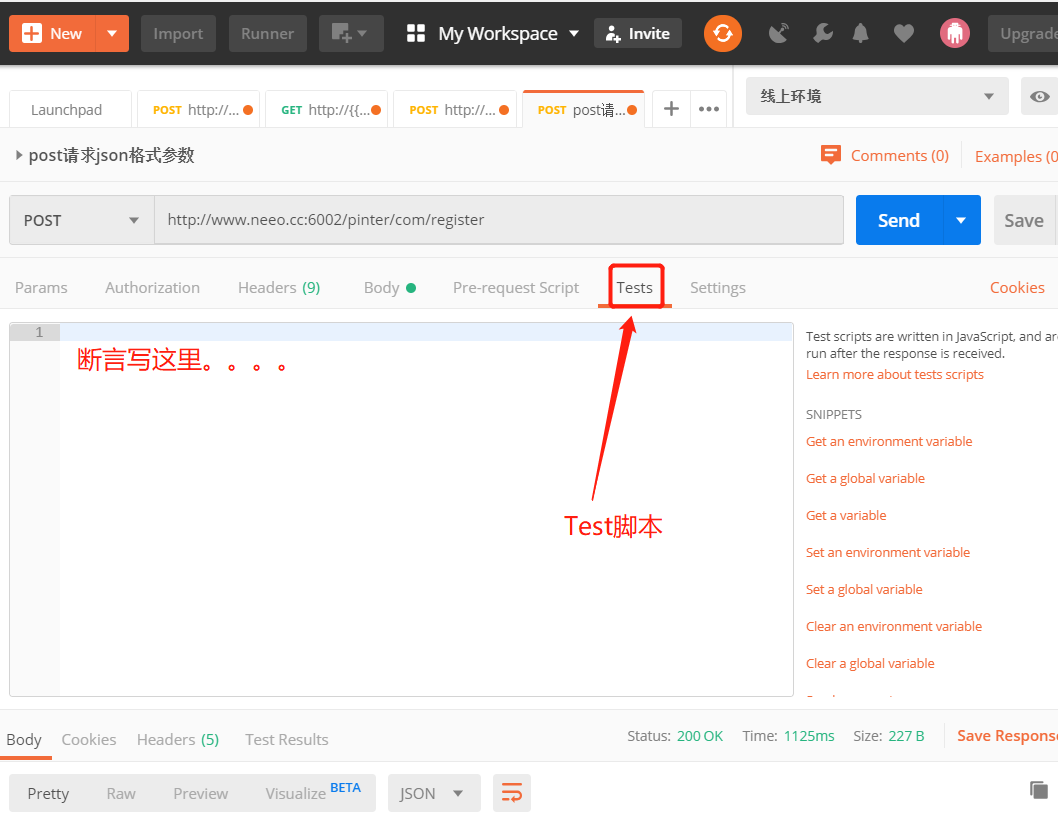Image resolution: width=1058 pixels, height=821 pixels.
Task: Click the workspace grid icon
Action: pyautogui.click(x=416, y=33)
